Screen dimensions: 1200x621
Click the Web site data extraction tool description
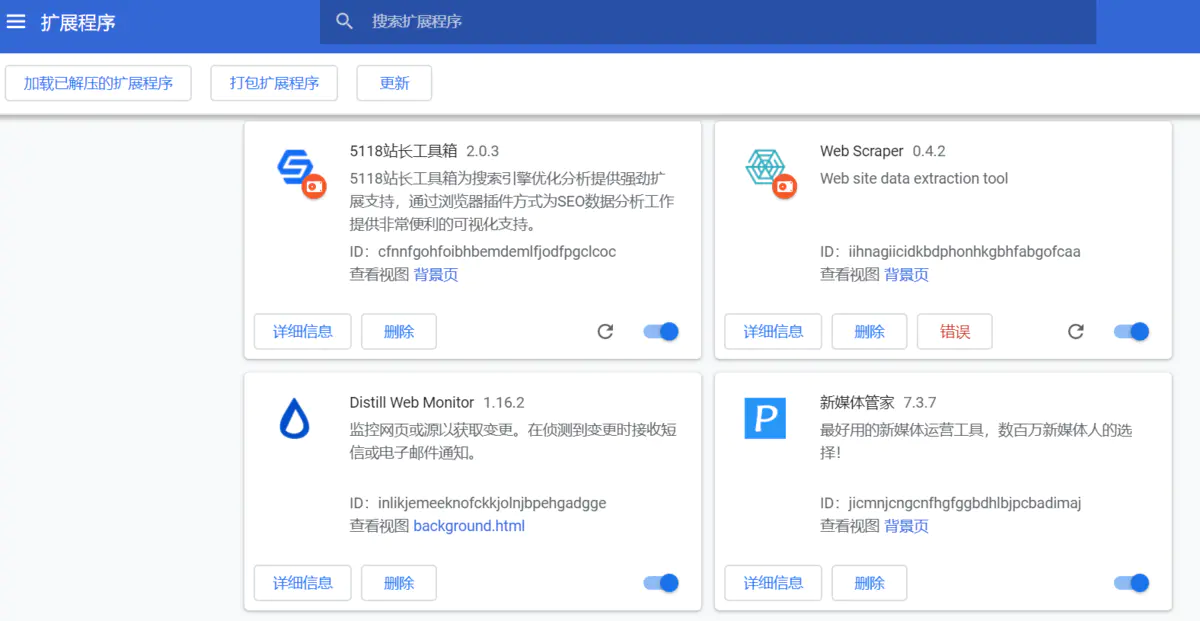pos(914,179)
